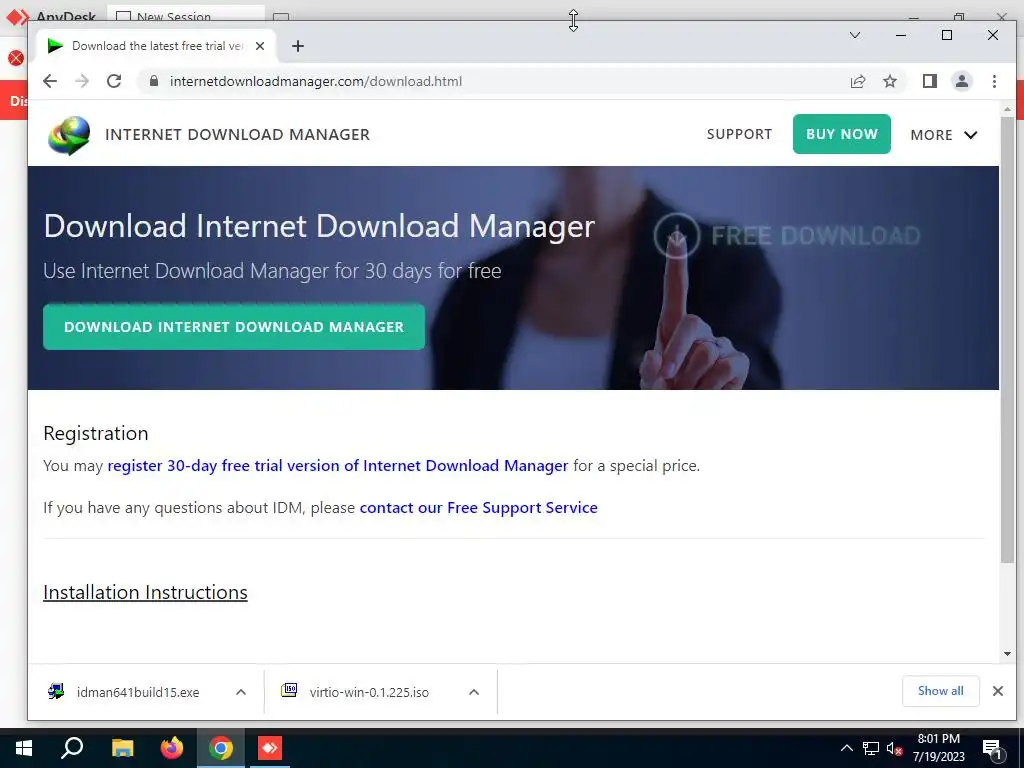This screenshot has height=768, width=1024.
Task: Click the padlock site info icon
Action: pos(153,81)
